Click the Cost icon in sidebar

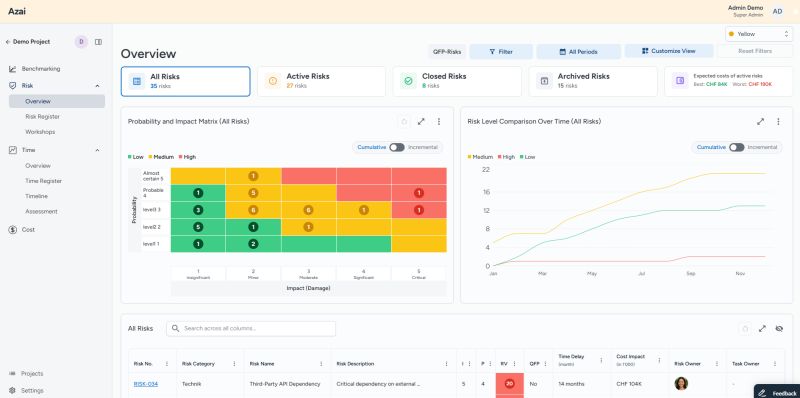tap(13, 230)
